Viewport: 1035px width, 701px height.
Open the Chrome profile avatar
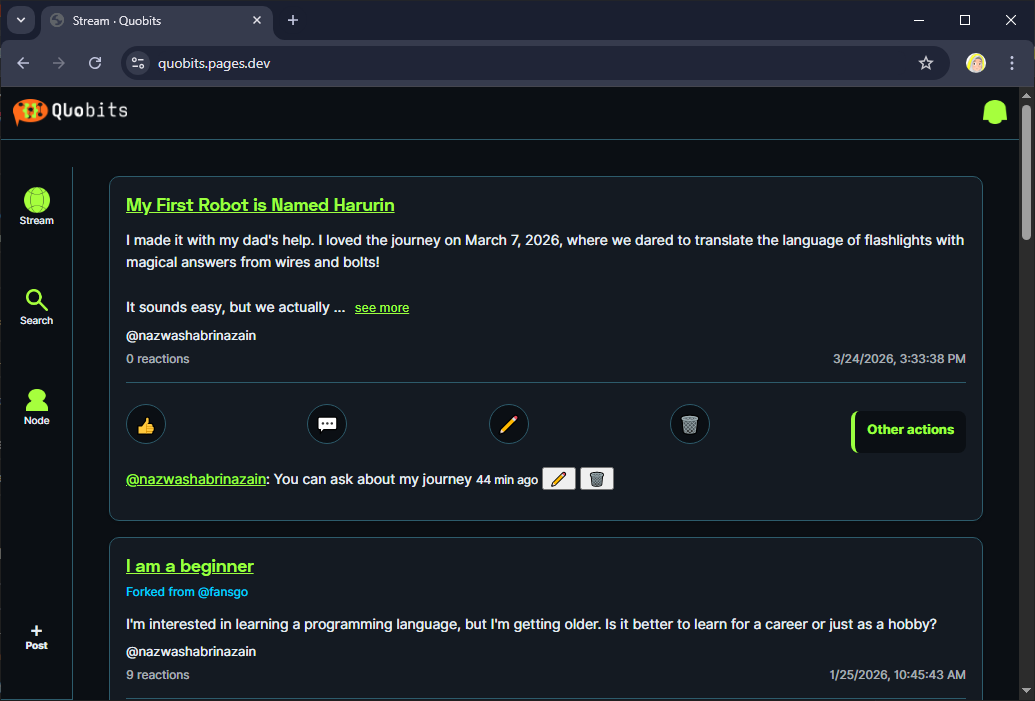tap(976, 63)
